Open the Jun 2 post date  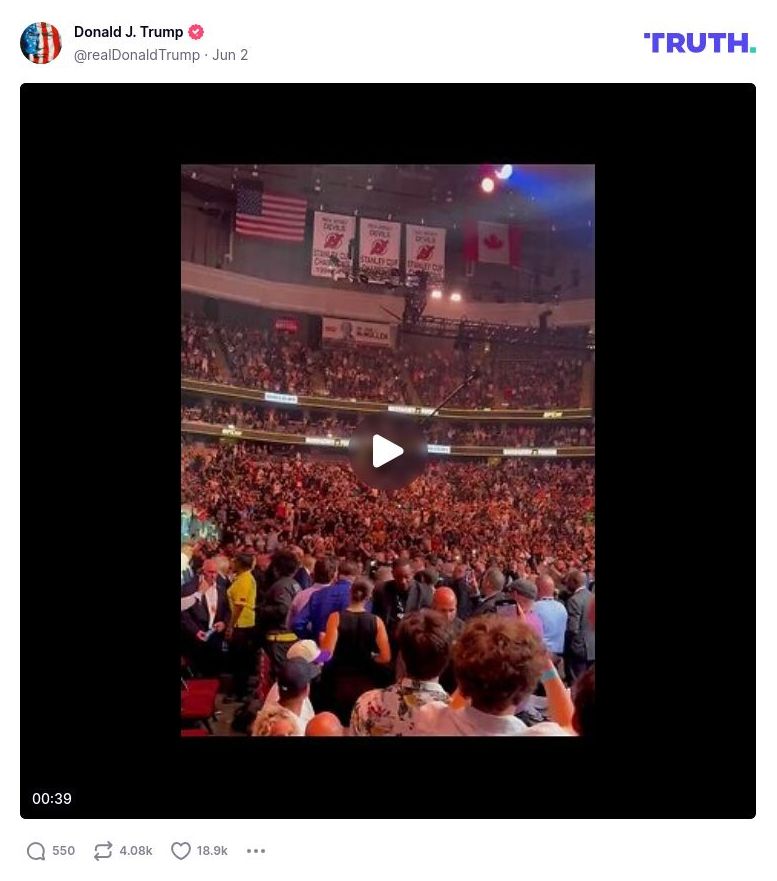click(230, 55)
